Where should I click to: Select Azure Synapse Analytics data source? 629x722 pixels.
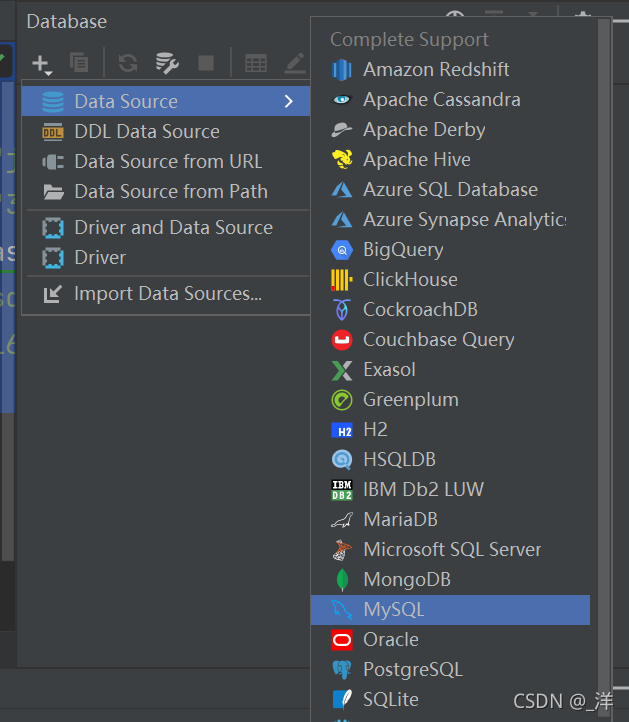(x=450, y=220)
